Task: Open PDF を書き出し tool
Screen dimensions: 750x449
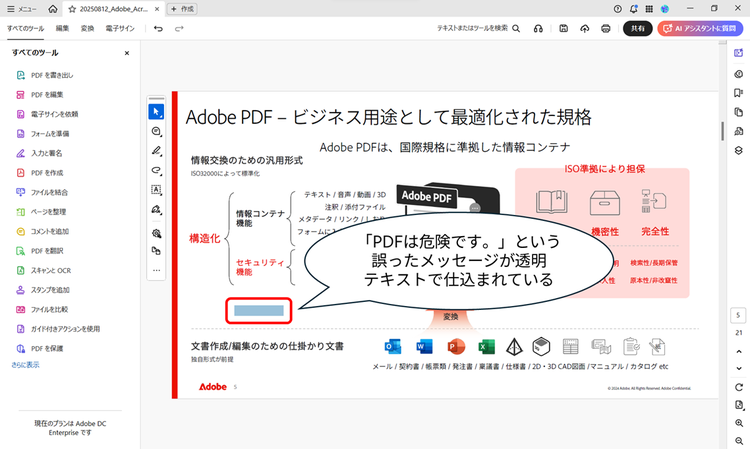Action: (x=45, y=75)
